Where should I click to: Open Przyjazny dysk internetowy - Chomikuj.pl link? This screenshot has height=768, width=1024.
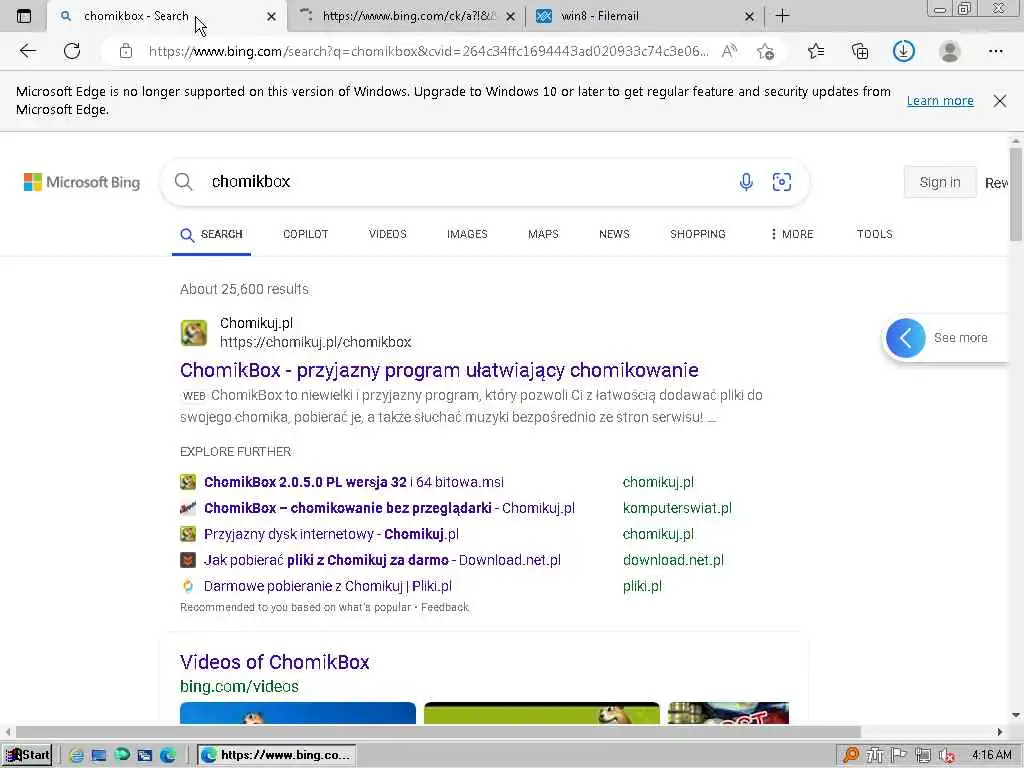[331, 534]
